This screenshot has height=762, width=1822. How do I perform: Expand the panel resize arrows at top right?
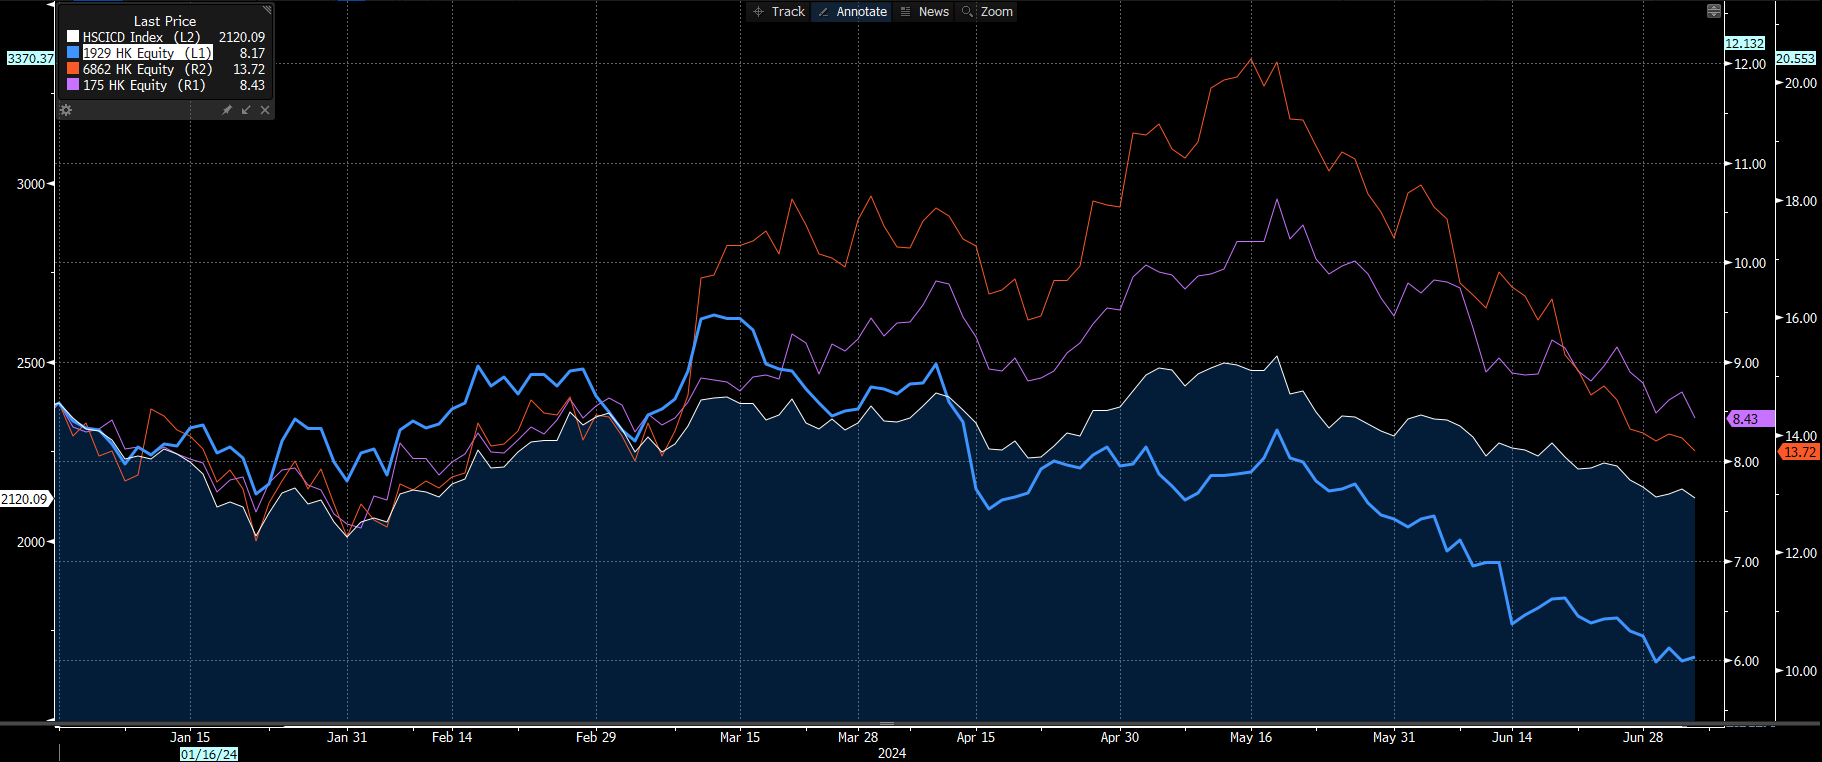1713,11
